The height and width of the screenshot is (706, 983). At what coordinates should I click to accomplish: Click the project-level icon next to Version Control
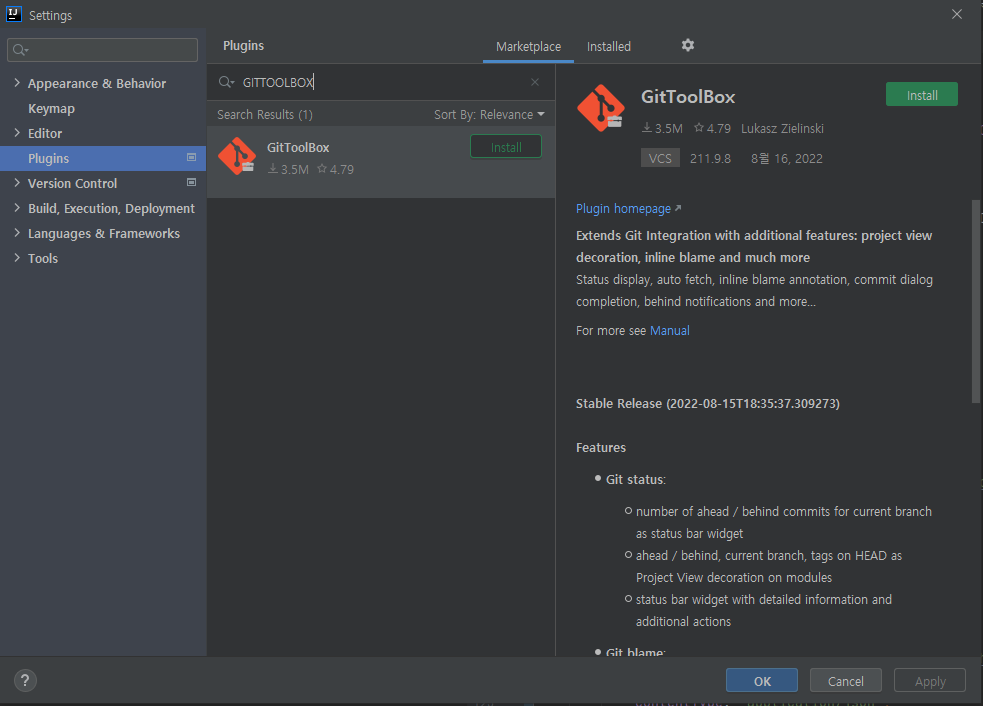coord(192,182)
